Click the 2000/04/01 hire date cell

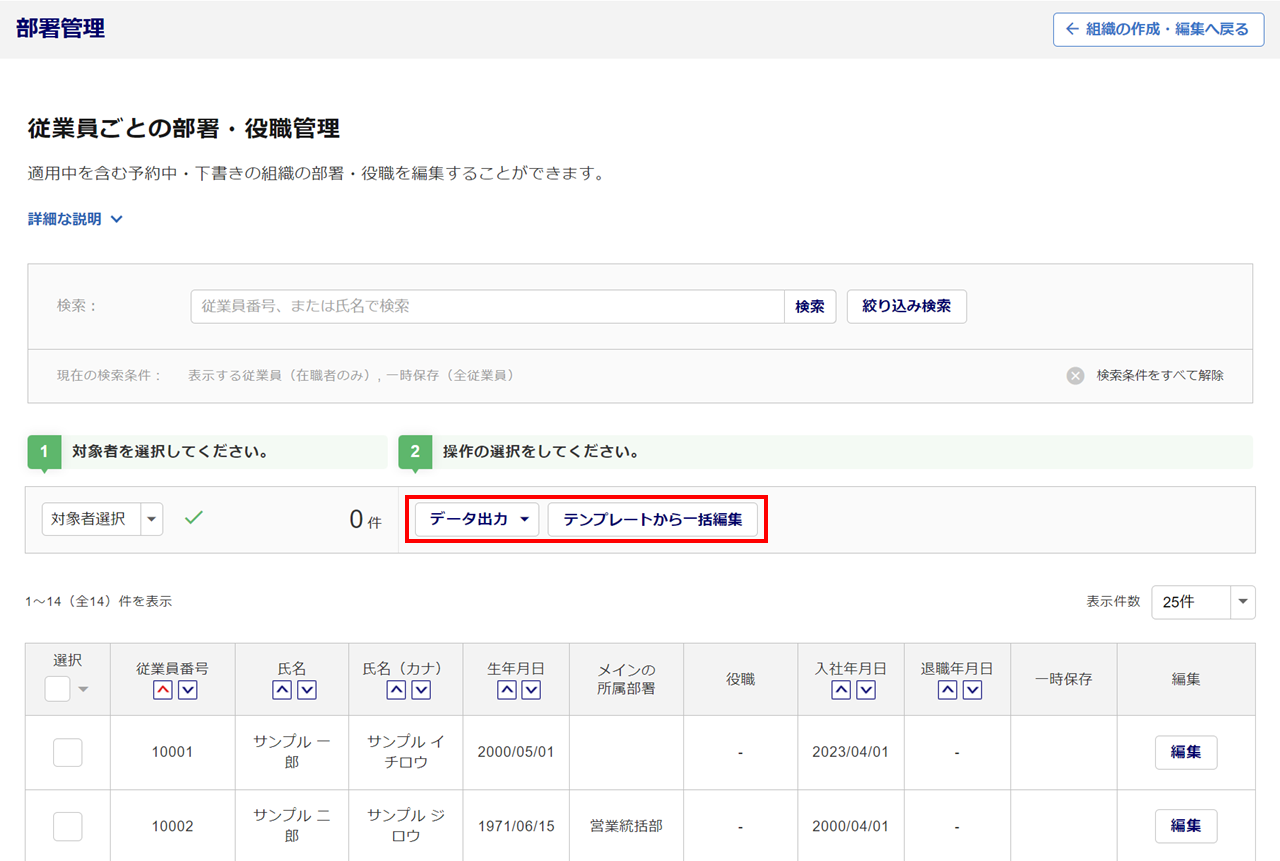pyautogui.click(x=850, y=826)
